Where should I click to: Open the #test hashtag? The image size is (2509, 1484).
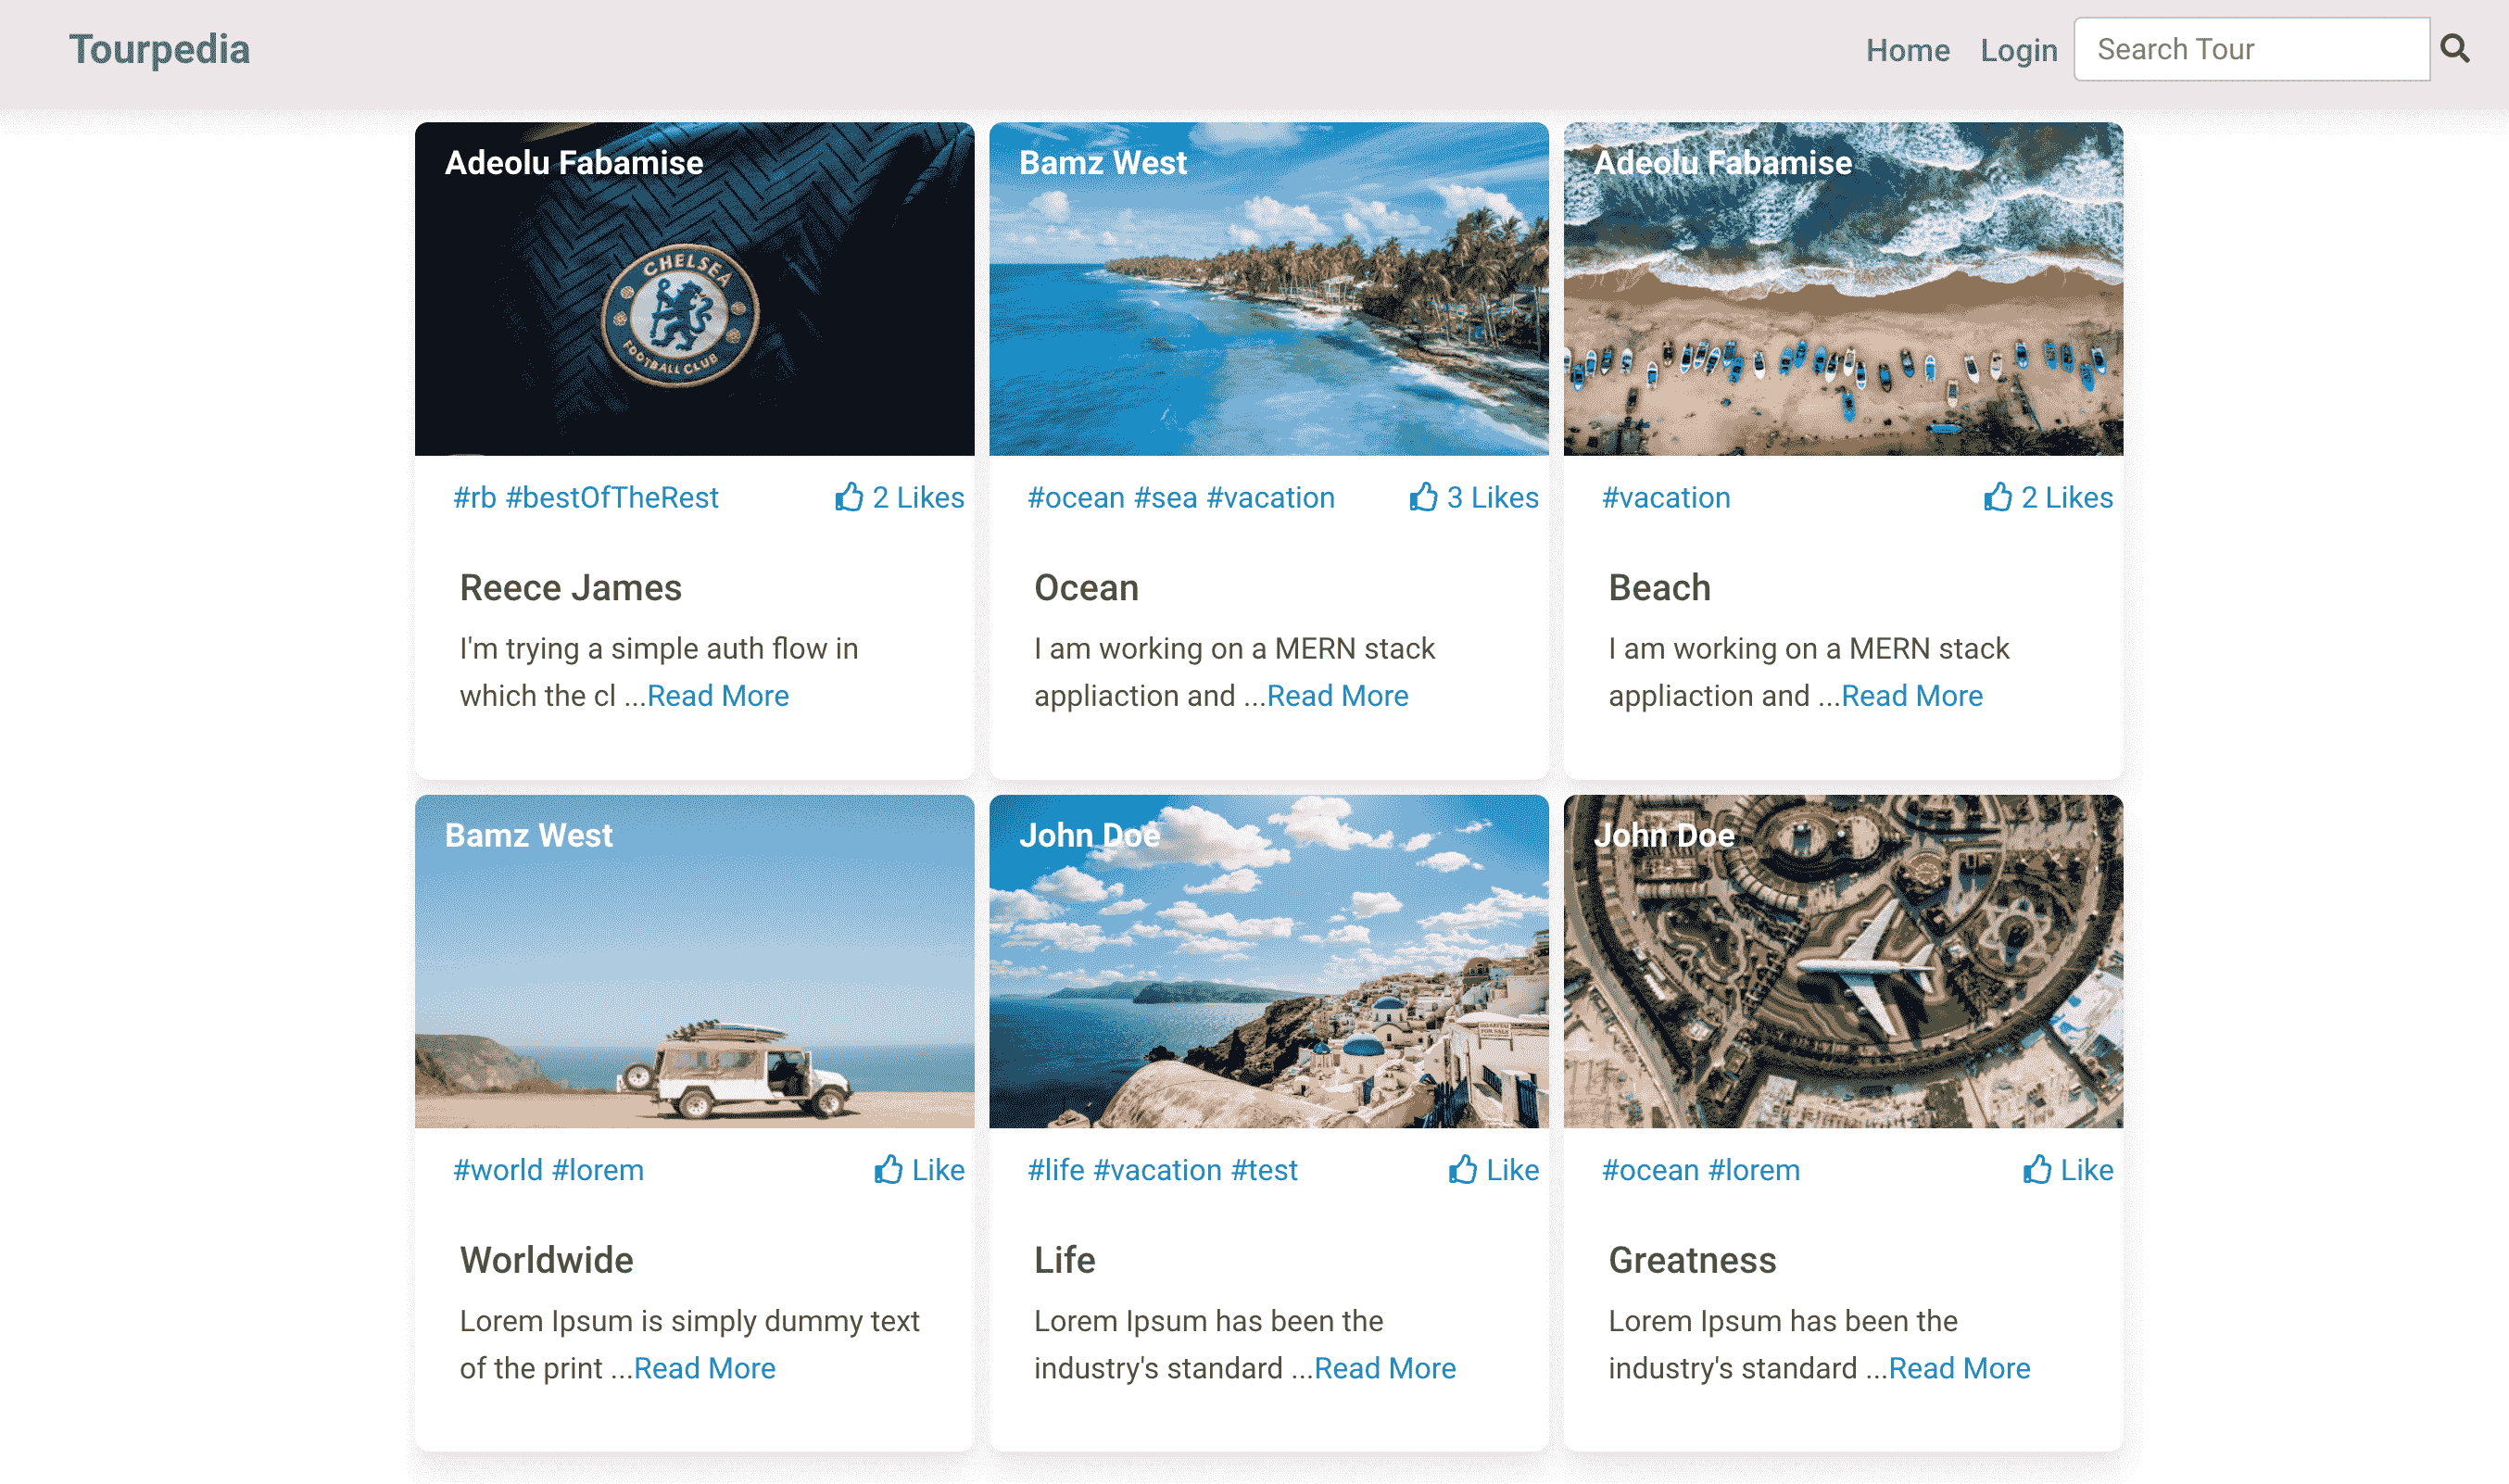(1264, 1169)
